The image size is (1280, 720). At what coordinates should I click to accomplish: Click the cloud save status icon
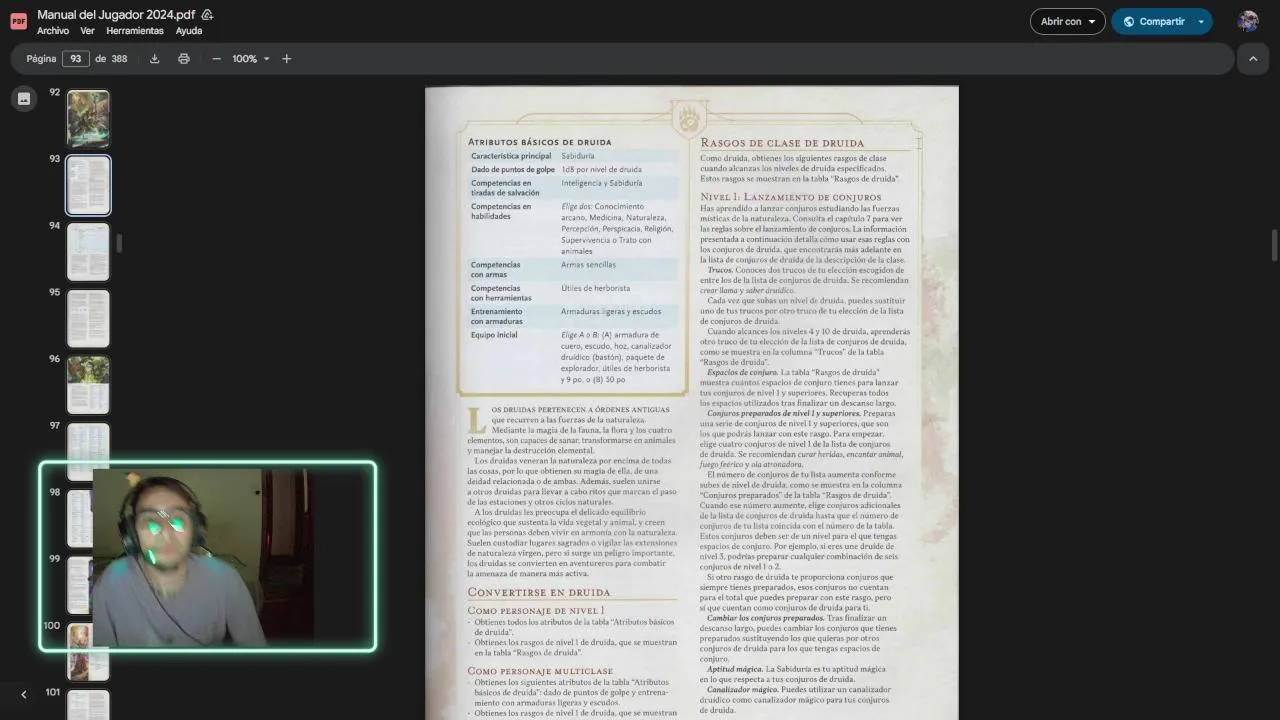pos(207,15)
